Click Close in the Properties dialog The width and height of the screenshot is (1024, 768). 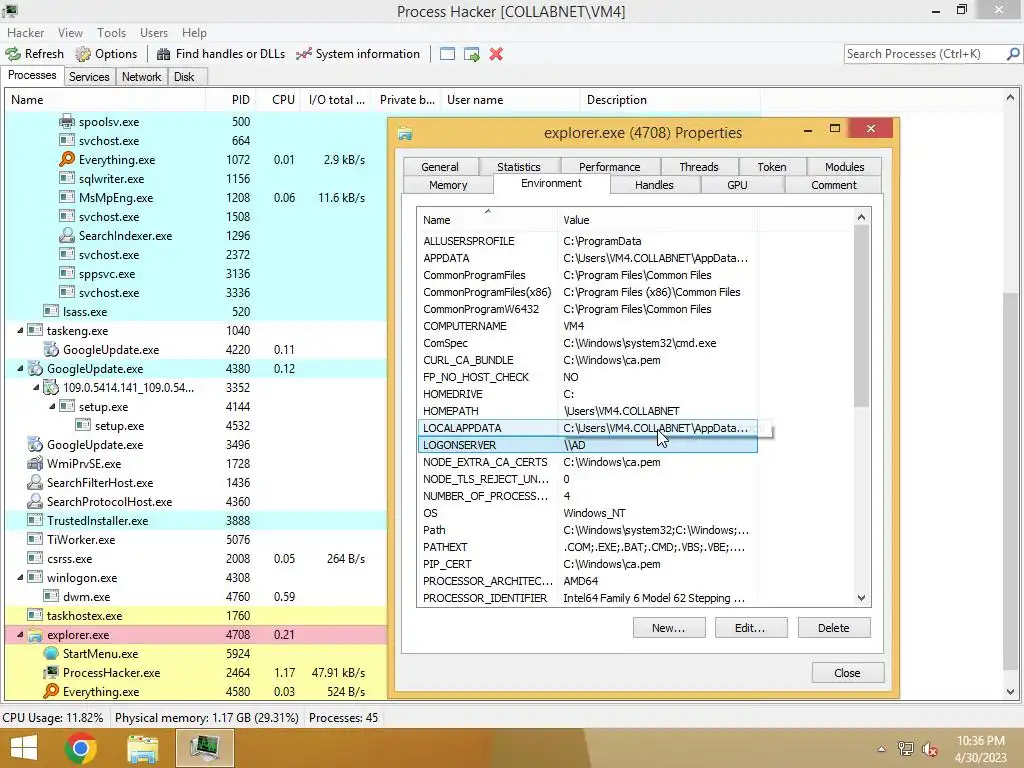pos(847,673)
